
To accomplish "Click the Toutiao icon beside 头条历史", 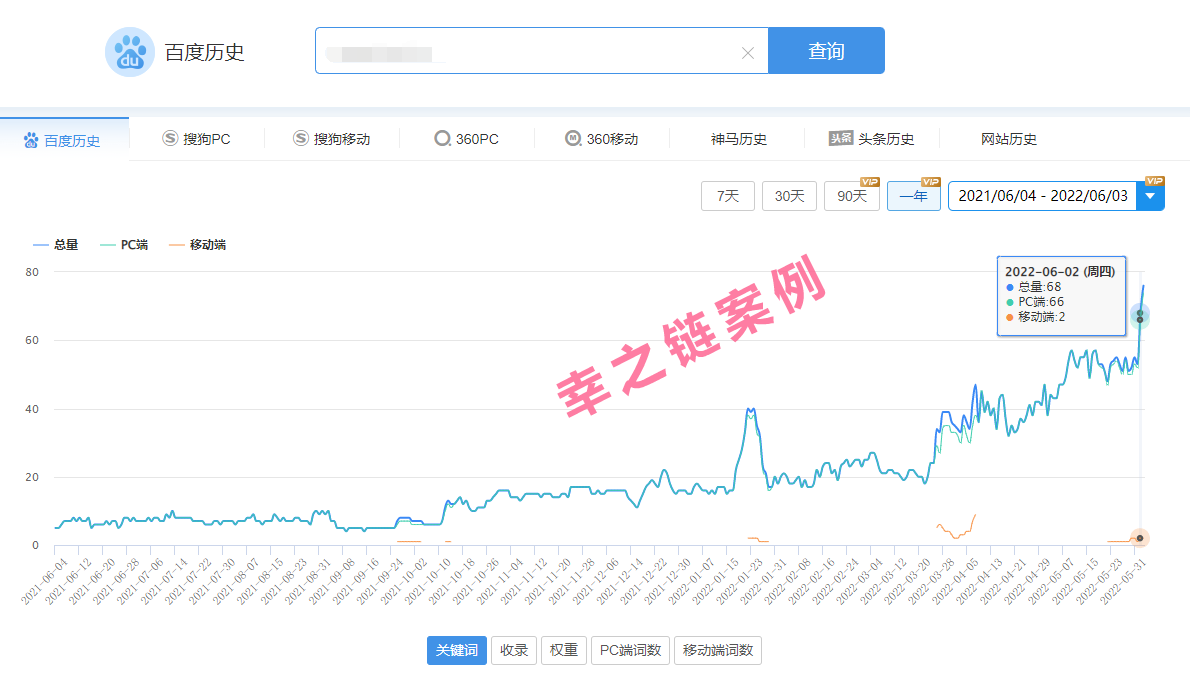I will (841, 138).
